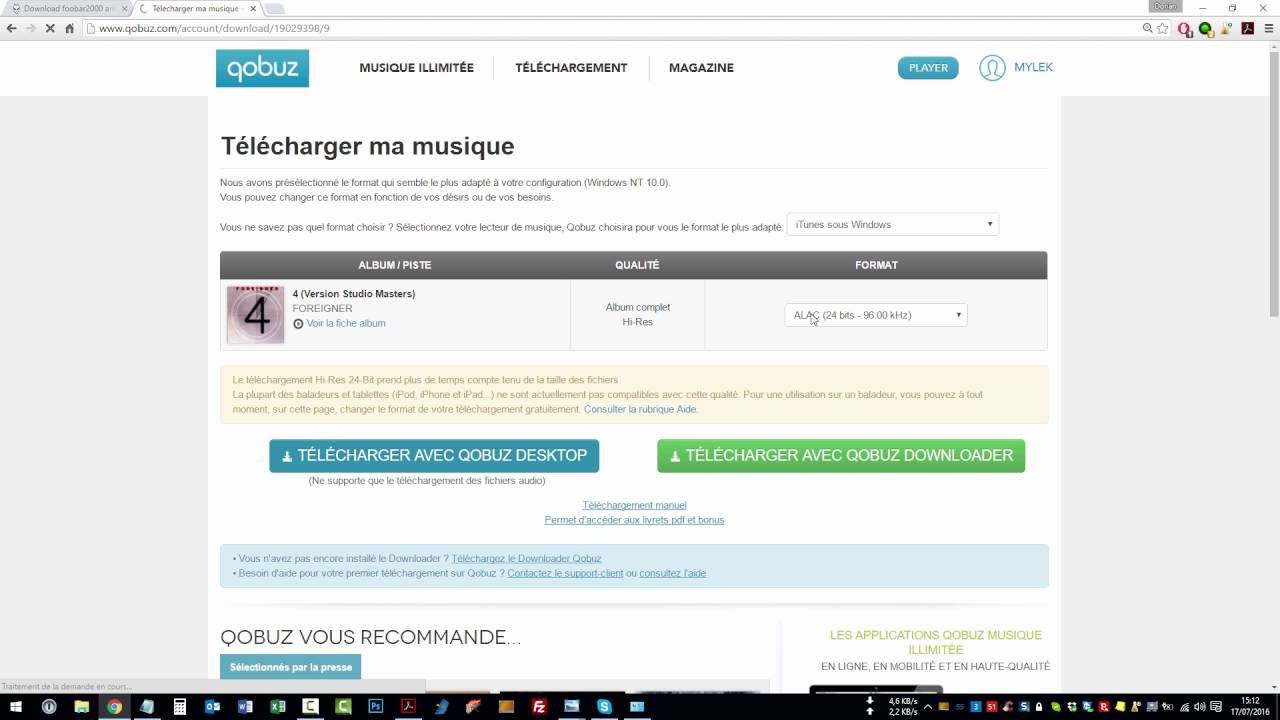The height and width of the screenshot is (720, 1280).
Task: Bookmark this page with the star icon
Action: [x=1163, y=28]
